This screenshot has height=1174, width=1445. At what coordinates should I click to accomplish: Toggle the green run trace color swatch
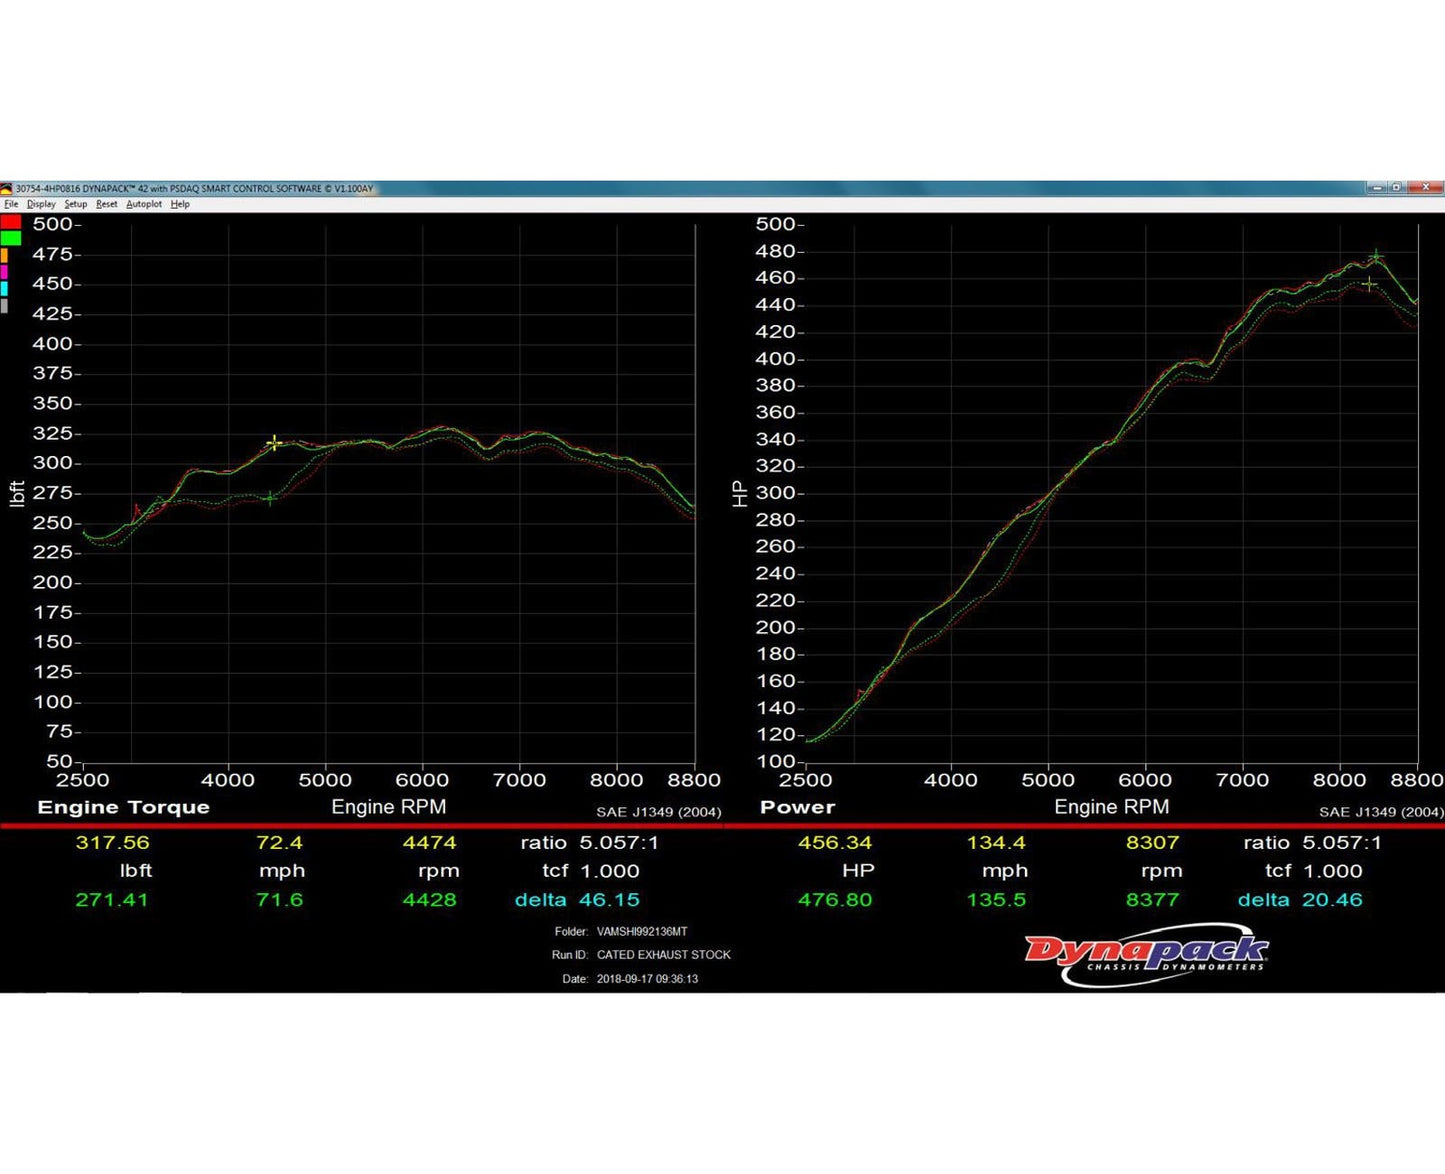10,238
